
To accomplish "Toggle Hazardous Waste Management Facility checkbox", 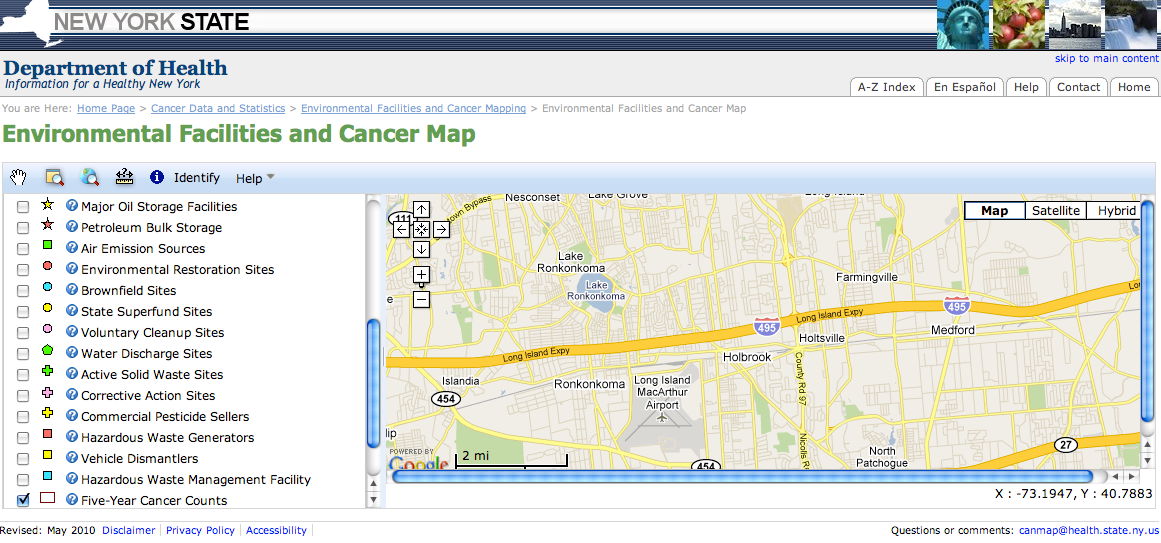I will pyautogui.click(x=23, y=480).
